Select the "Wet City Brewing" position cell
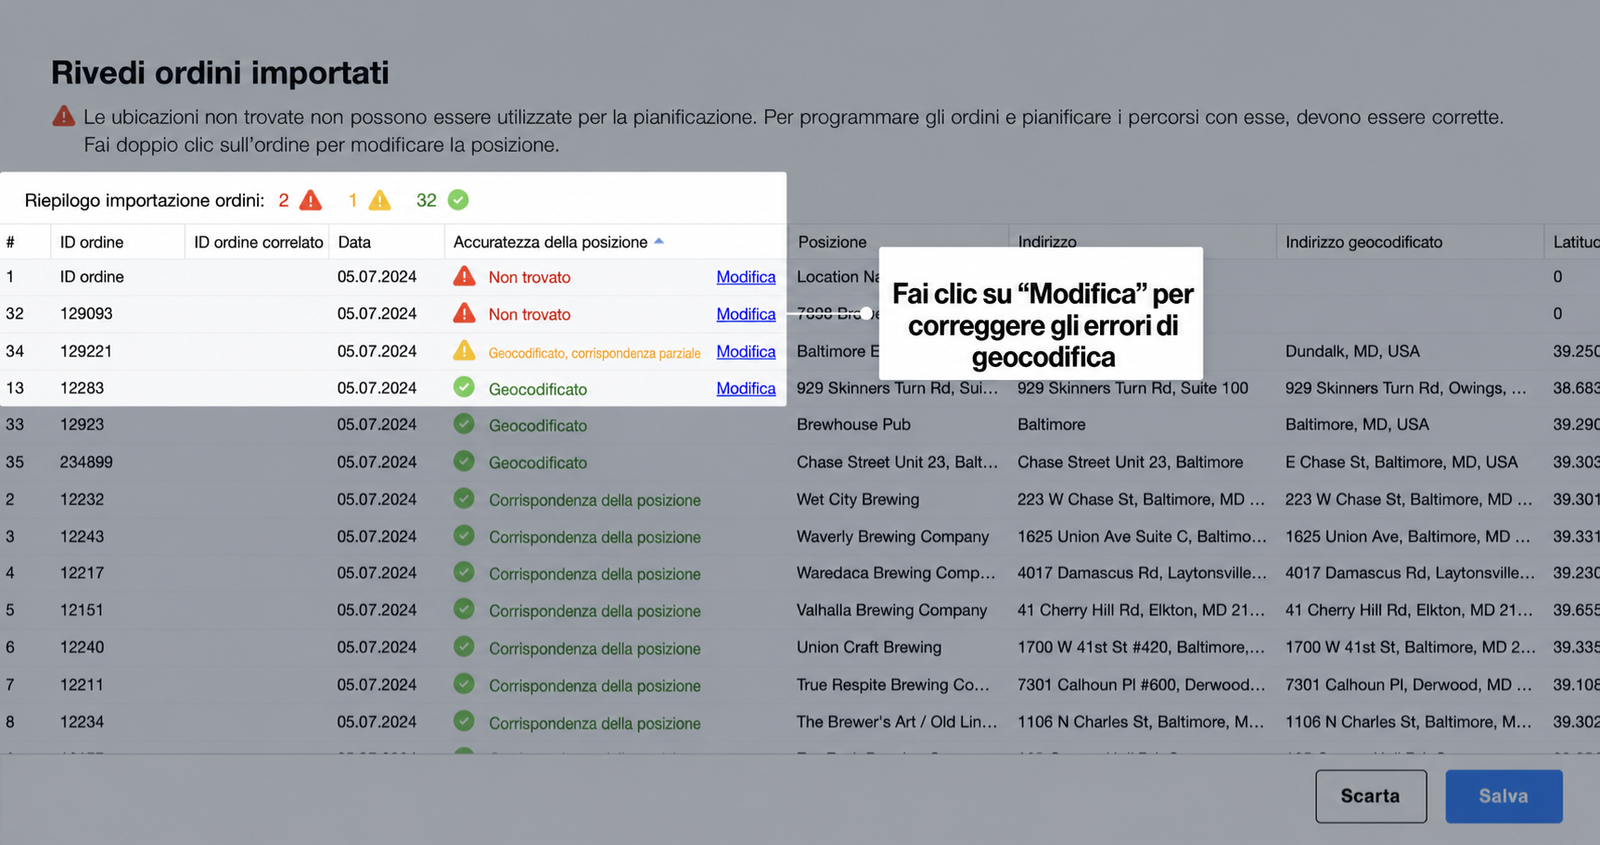1600x845 pixels. coord(858,499)
